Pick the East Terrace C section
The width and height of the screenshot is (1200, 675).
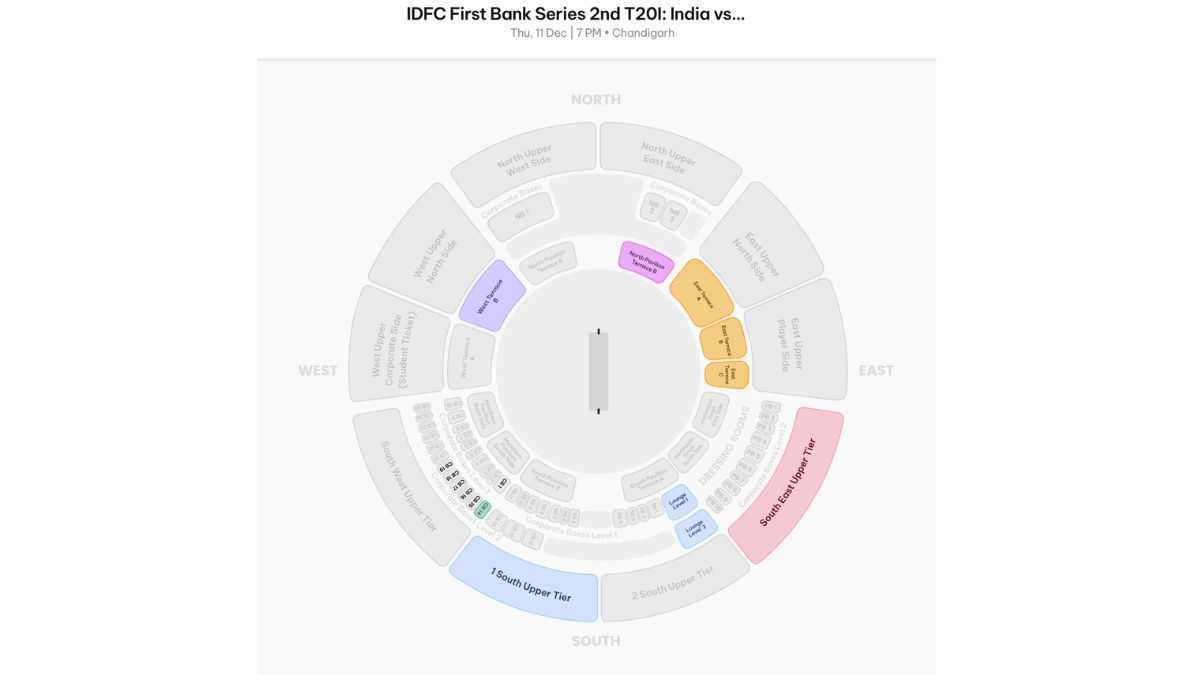pos(728,375)
